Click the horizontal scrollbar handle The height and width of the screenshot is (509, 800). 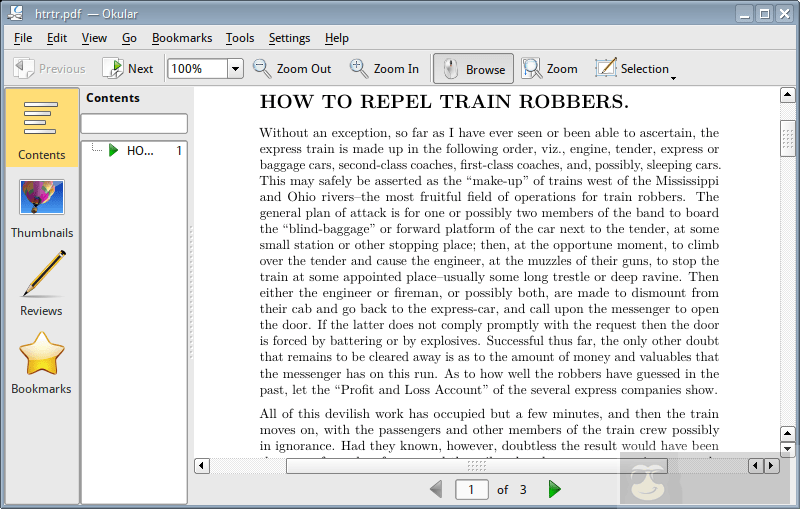point(476,466)
